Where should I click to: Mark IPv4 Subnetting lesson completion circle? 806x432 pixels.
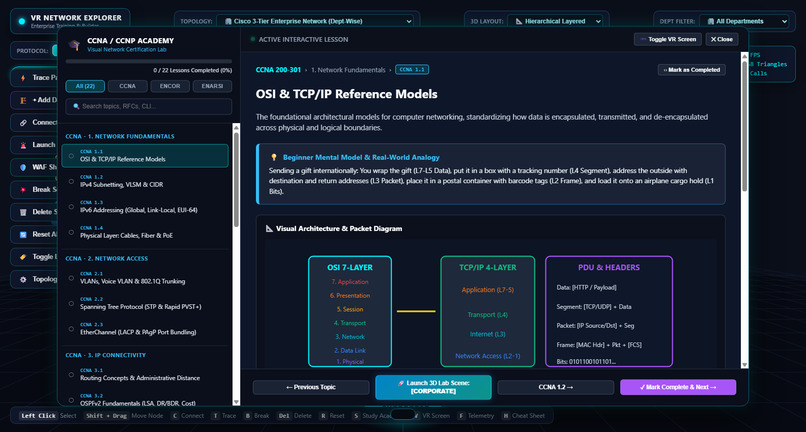71,181
